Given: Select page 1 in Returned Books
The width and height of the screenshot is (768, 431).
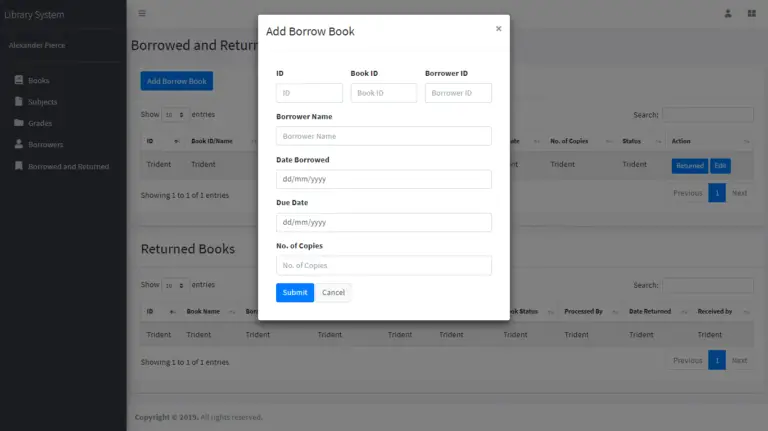Looking at the screenshot, I should coord(717,360).
